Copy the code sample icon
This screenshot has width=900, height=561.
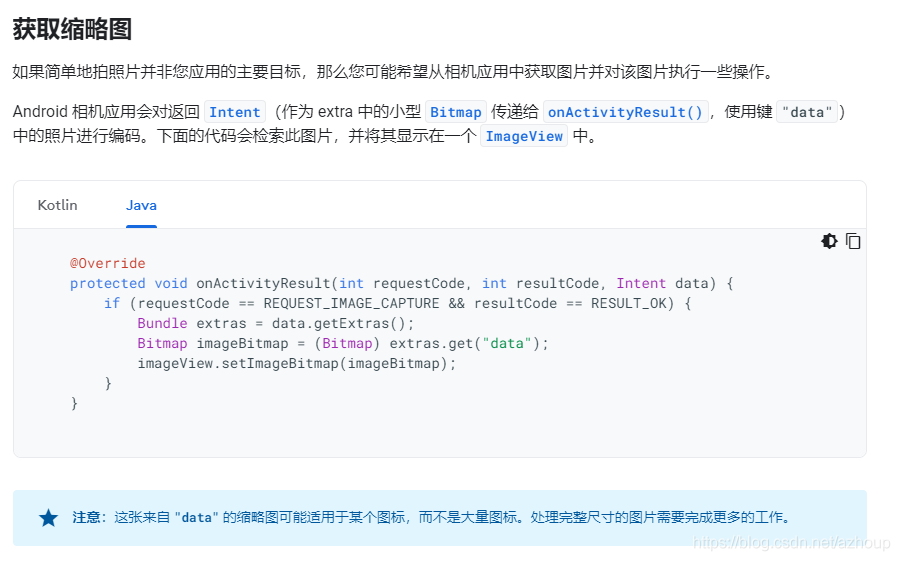click(x=853, y=241)
